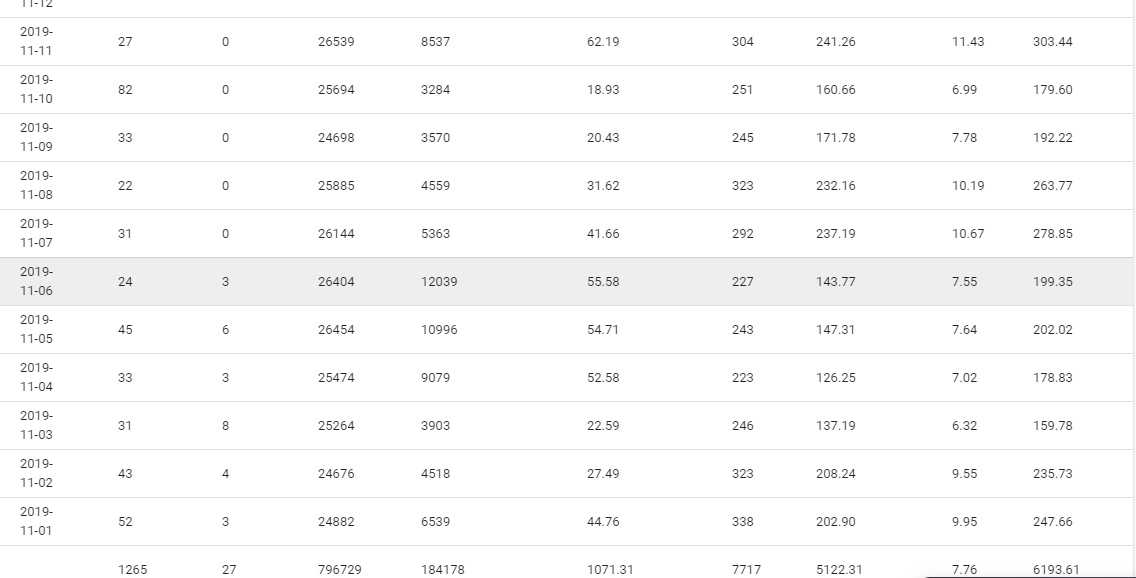Click the 62.19 value cell

[603, 42]
